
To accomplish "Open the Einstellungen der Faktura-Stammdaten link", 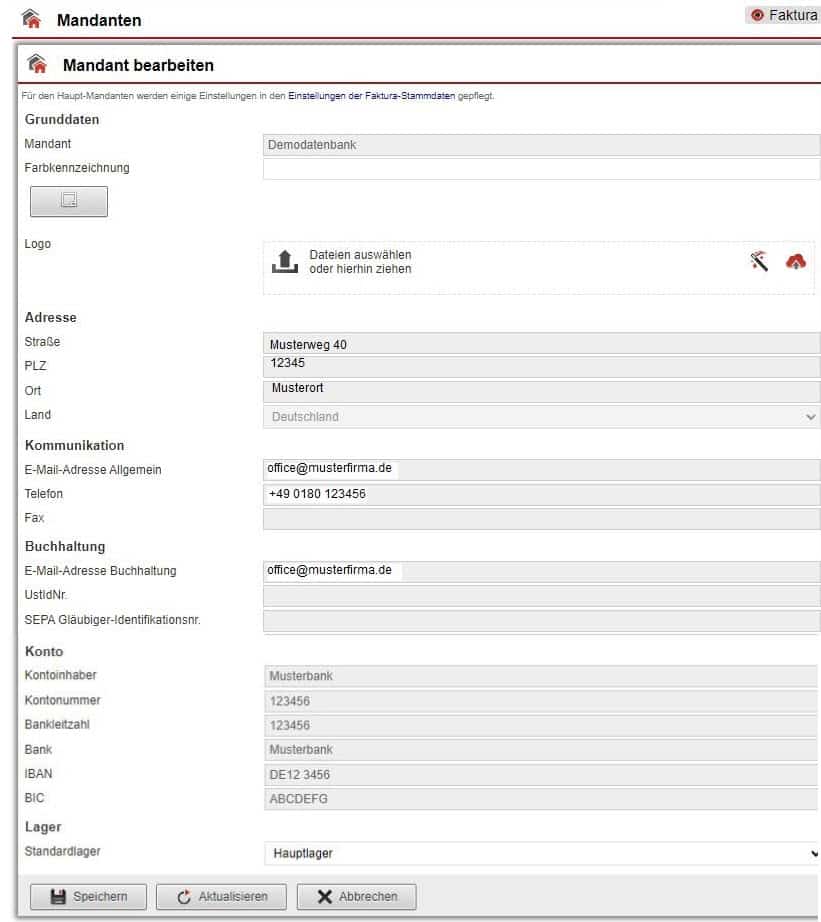I will tap(371, 96).
